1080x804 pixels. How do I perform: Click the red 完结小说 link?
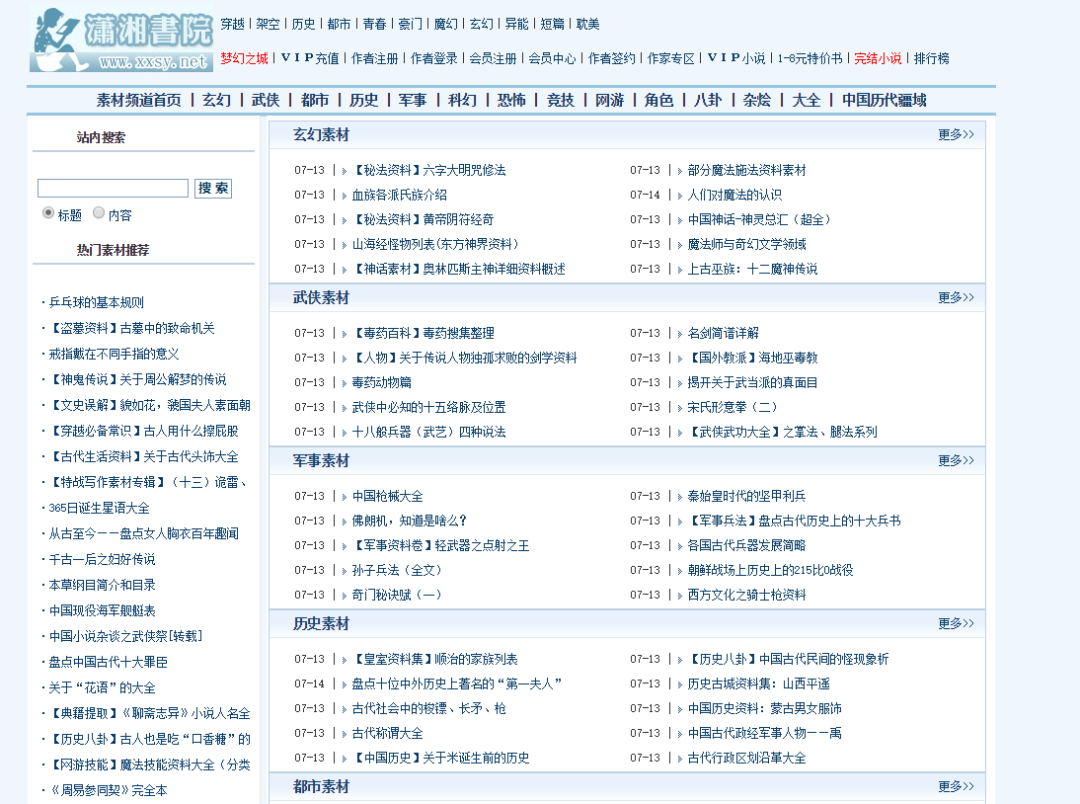pos(878,59)
